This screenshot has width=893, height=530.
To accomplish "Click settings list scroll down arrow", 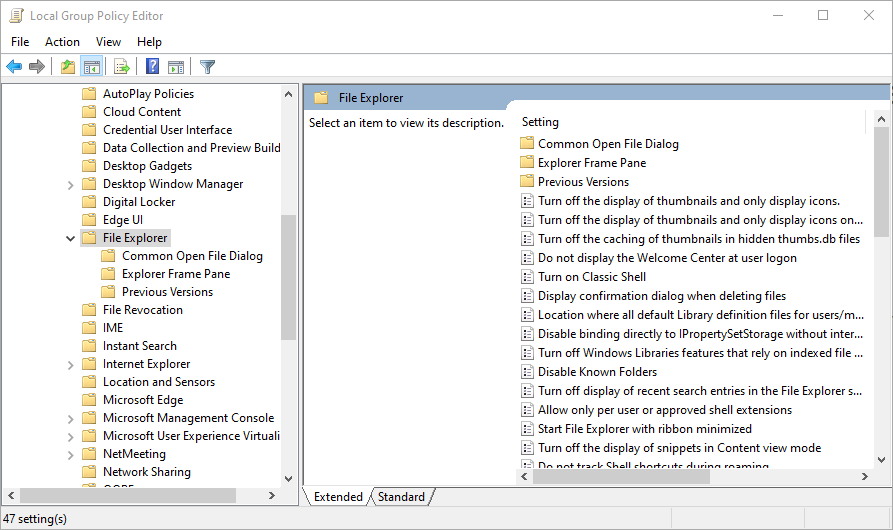I will 881,460.
